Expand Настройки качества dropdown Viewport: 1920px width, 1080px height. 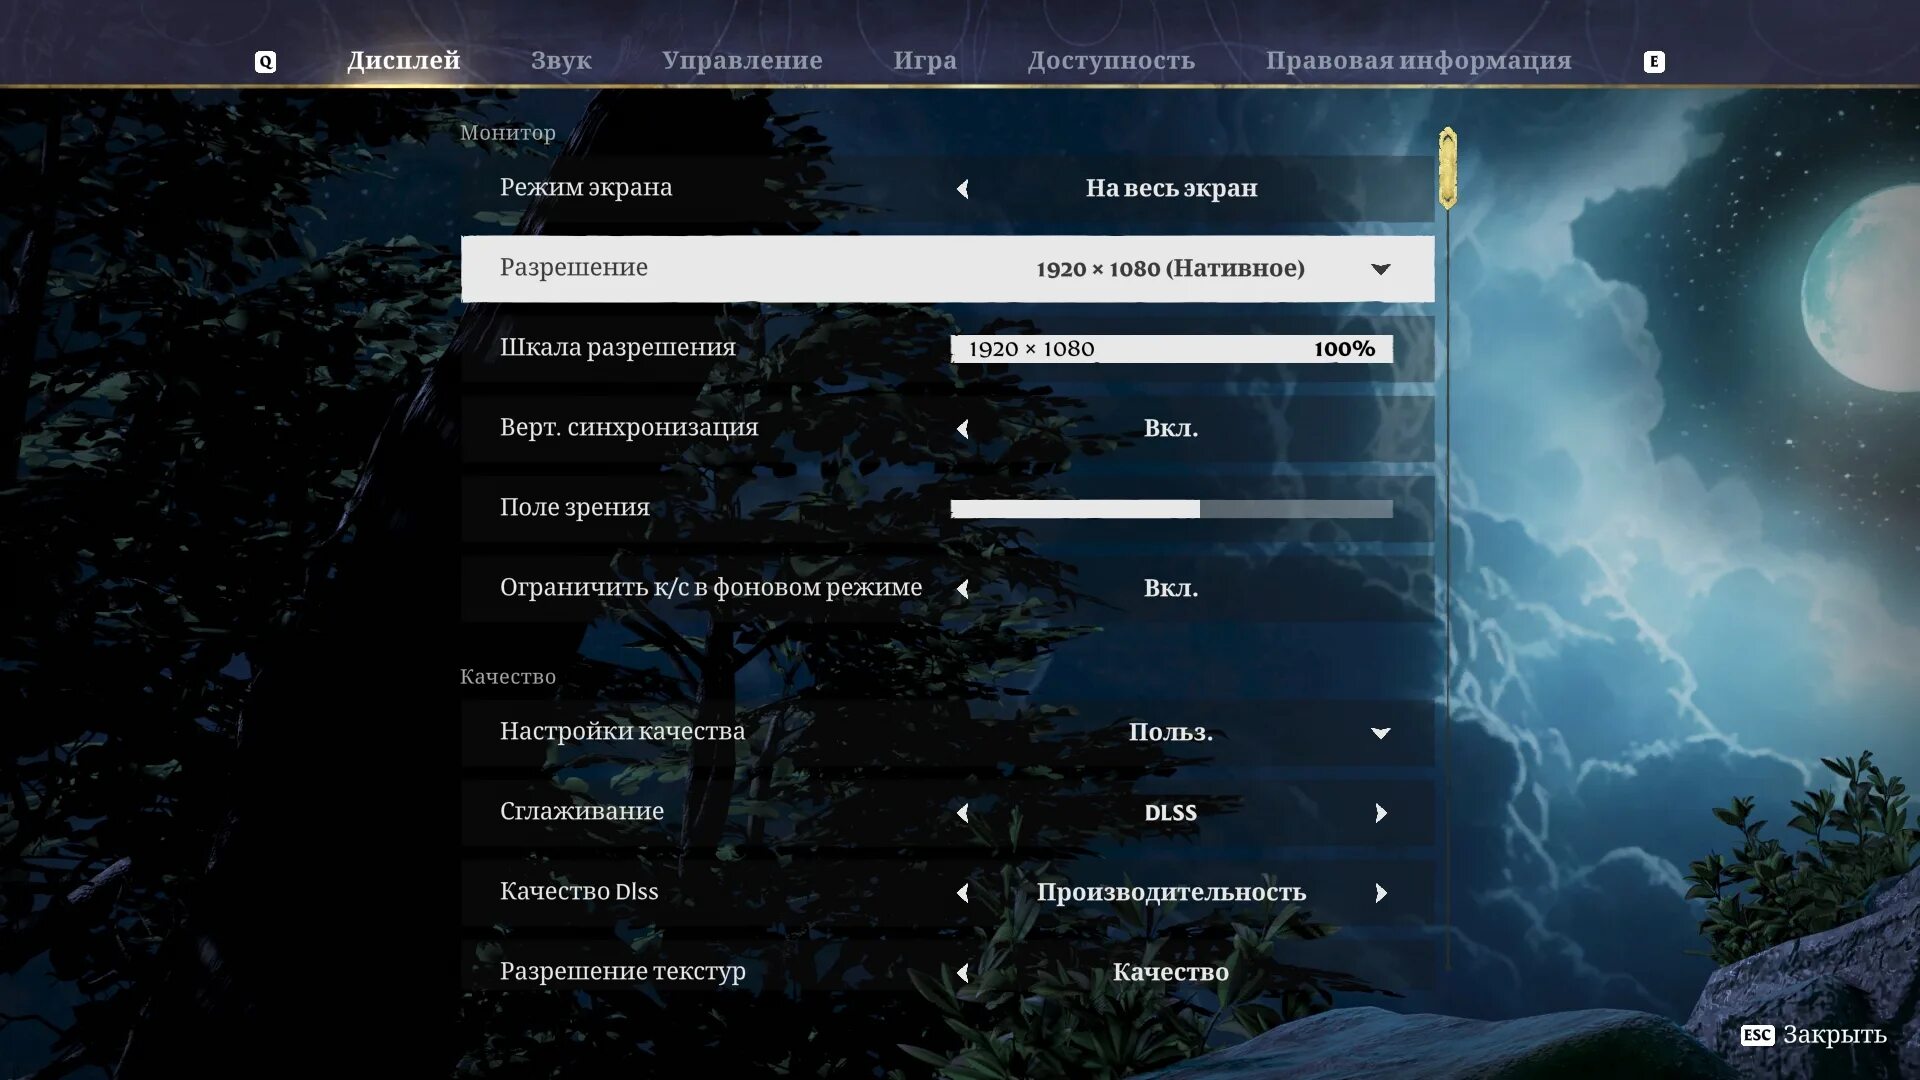tap(1381, 733)
